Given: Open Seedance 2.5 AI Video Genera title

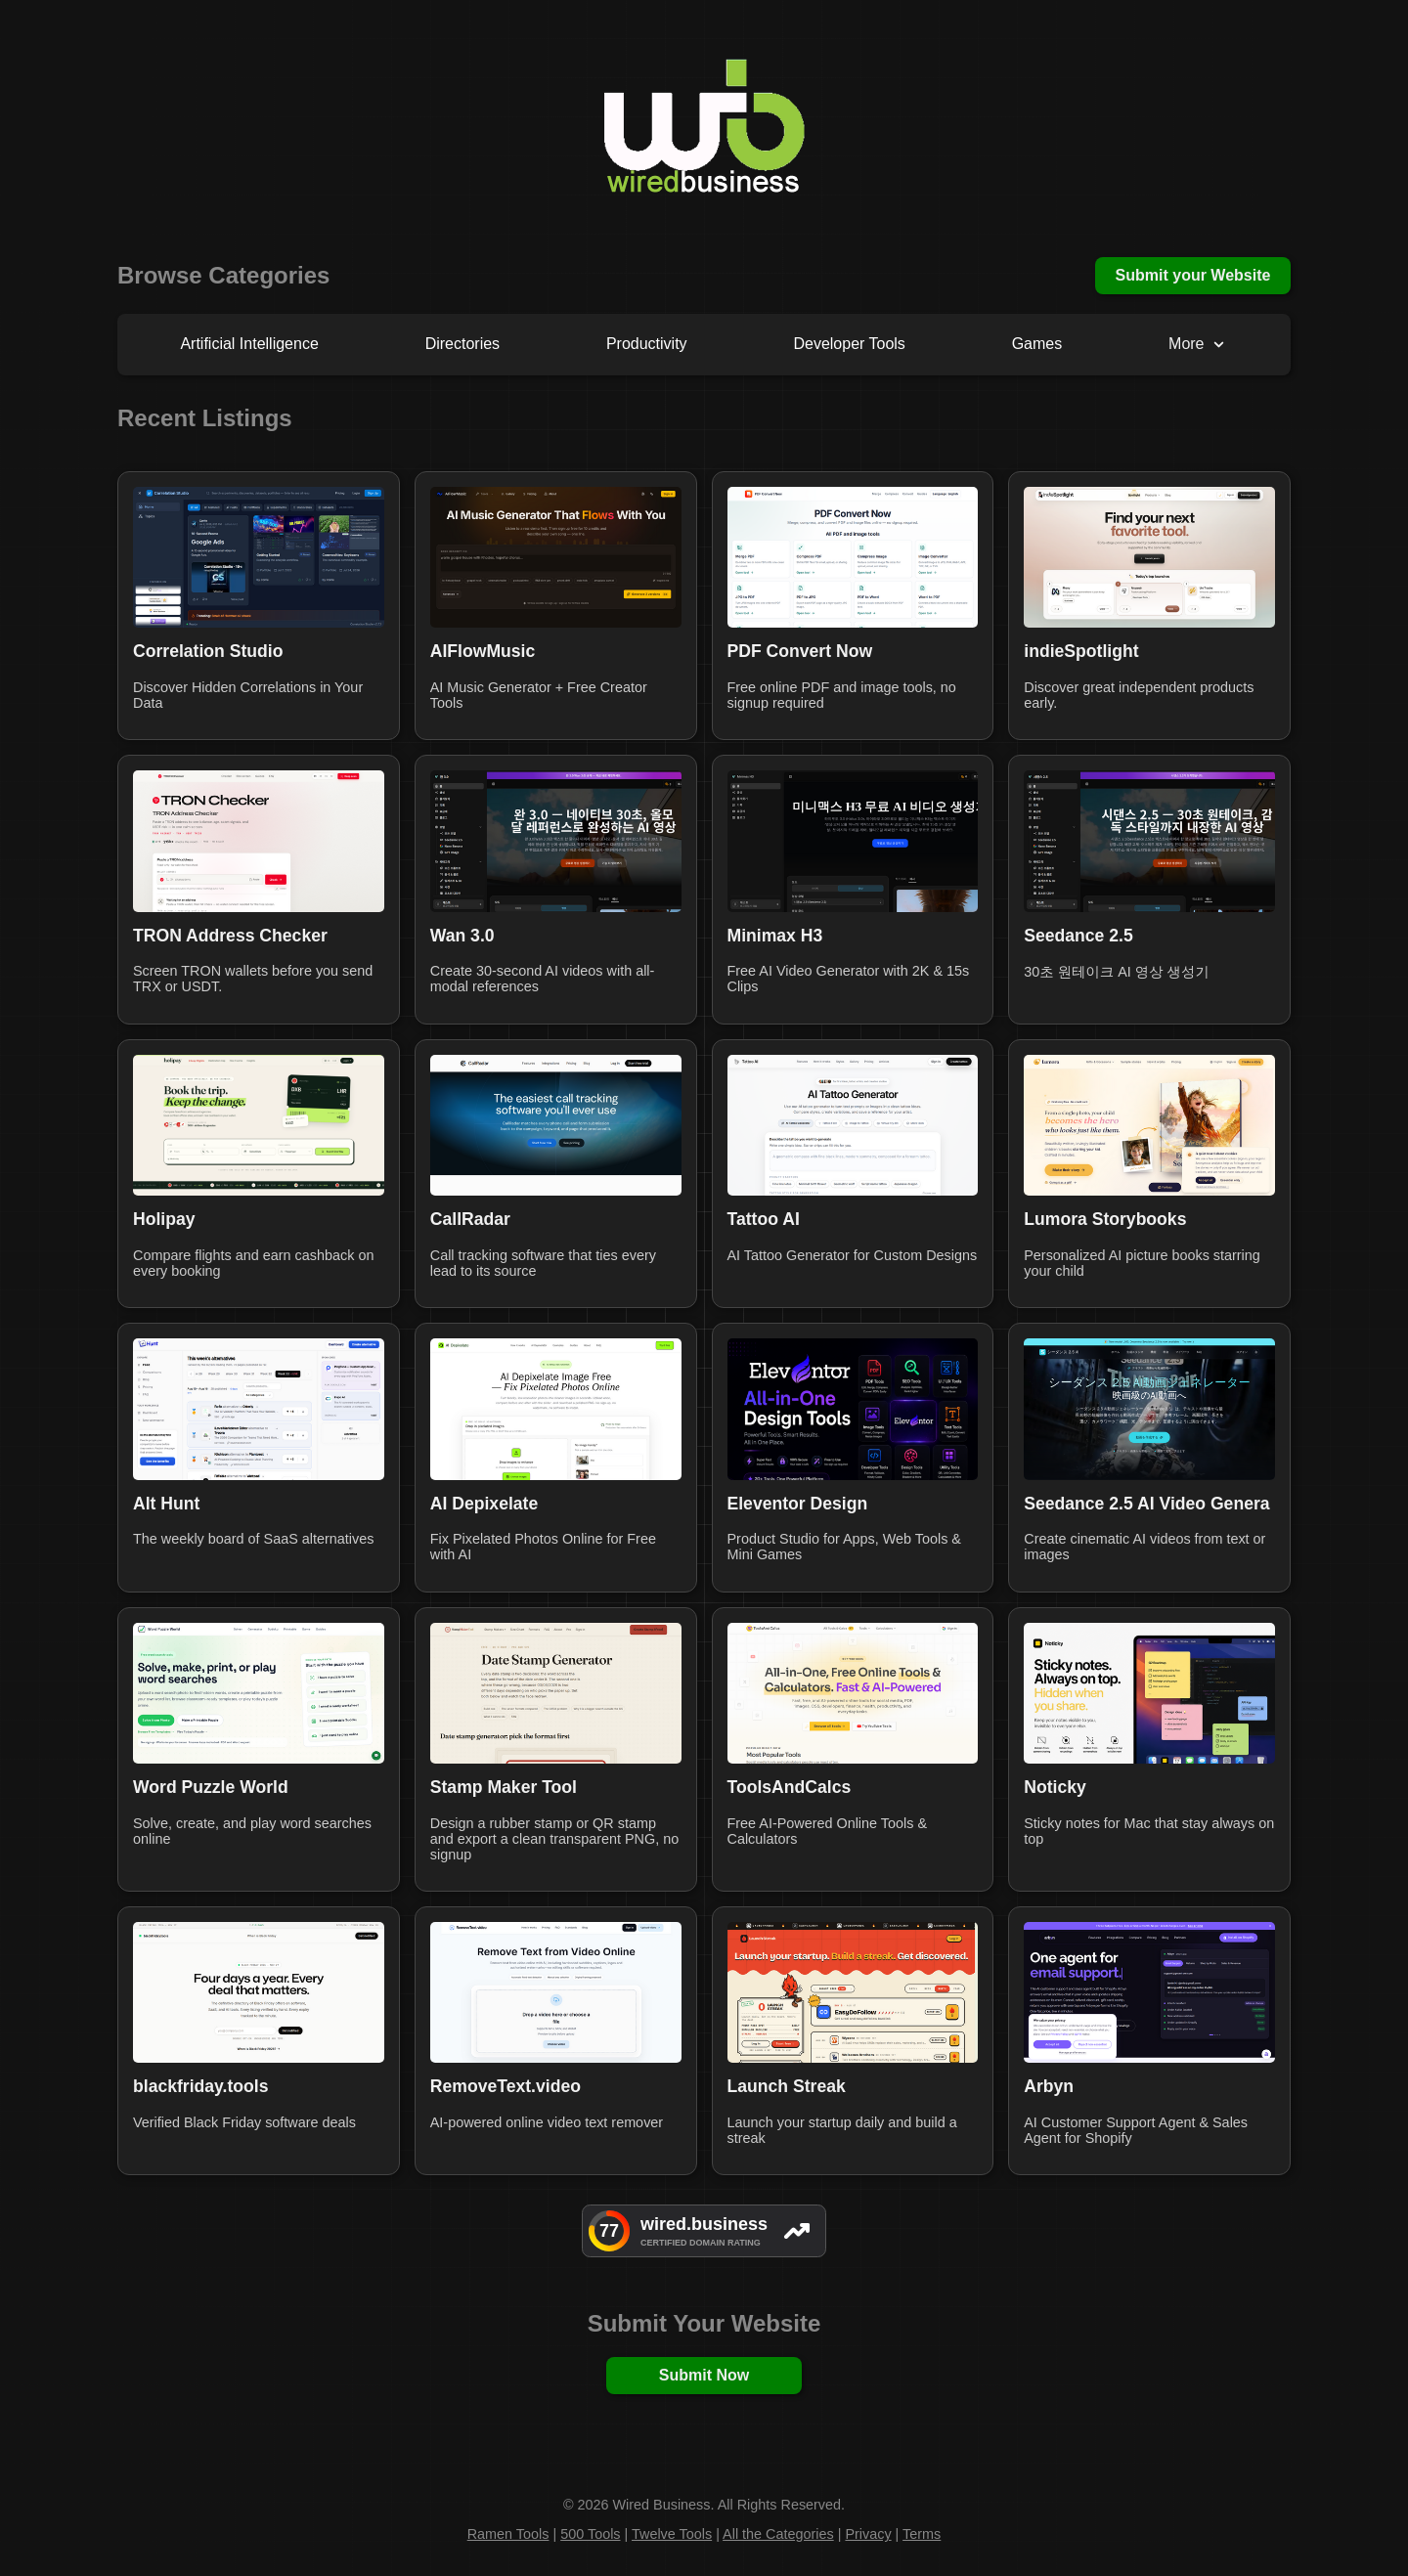Looking at the screenshot, I should point(1147,1503).
